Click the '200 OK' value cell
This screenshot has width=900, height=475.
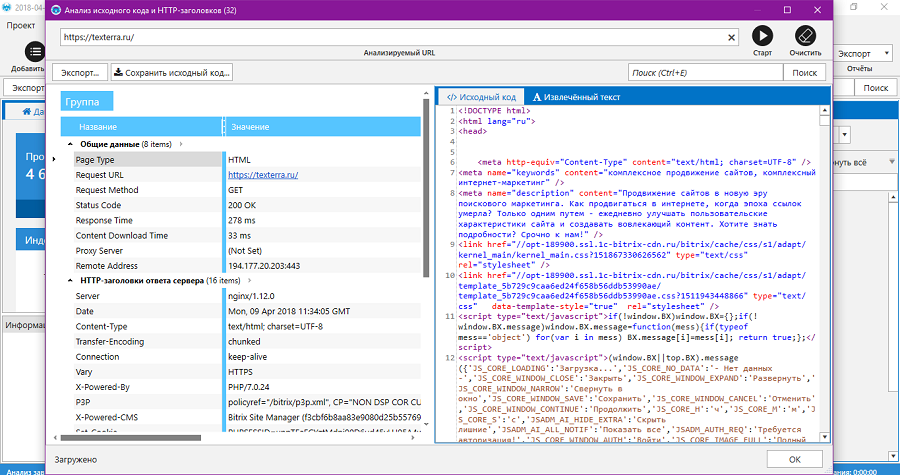[323, 205]
